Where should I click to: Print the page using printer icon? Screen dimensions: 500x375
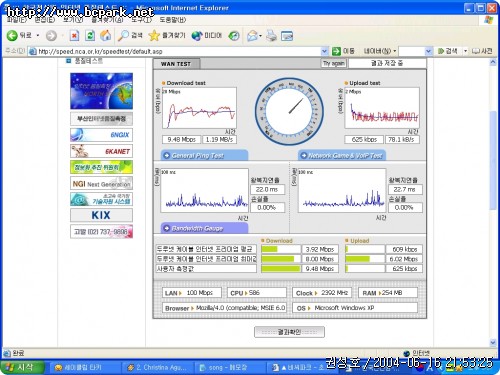pos(271,36)
